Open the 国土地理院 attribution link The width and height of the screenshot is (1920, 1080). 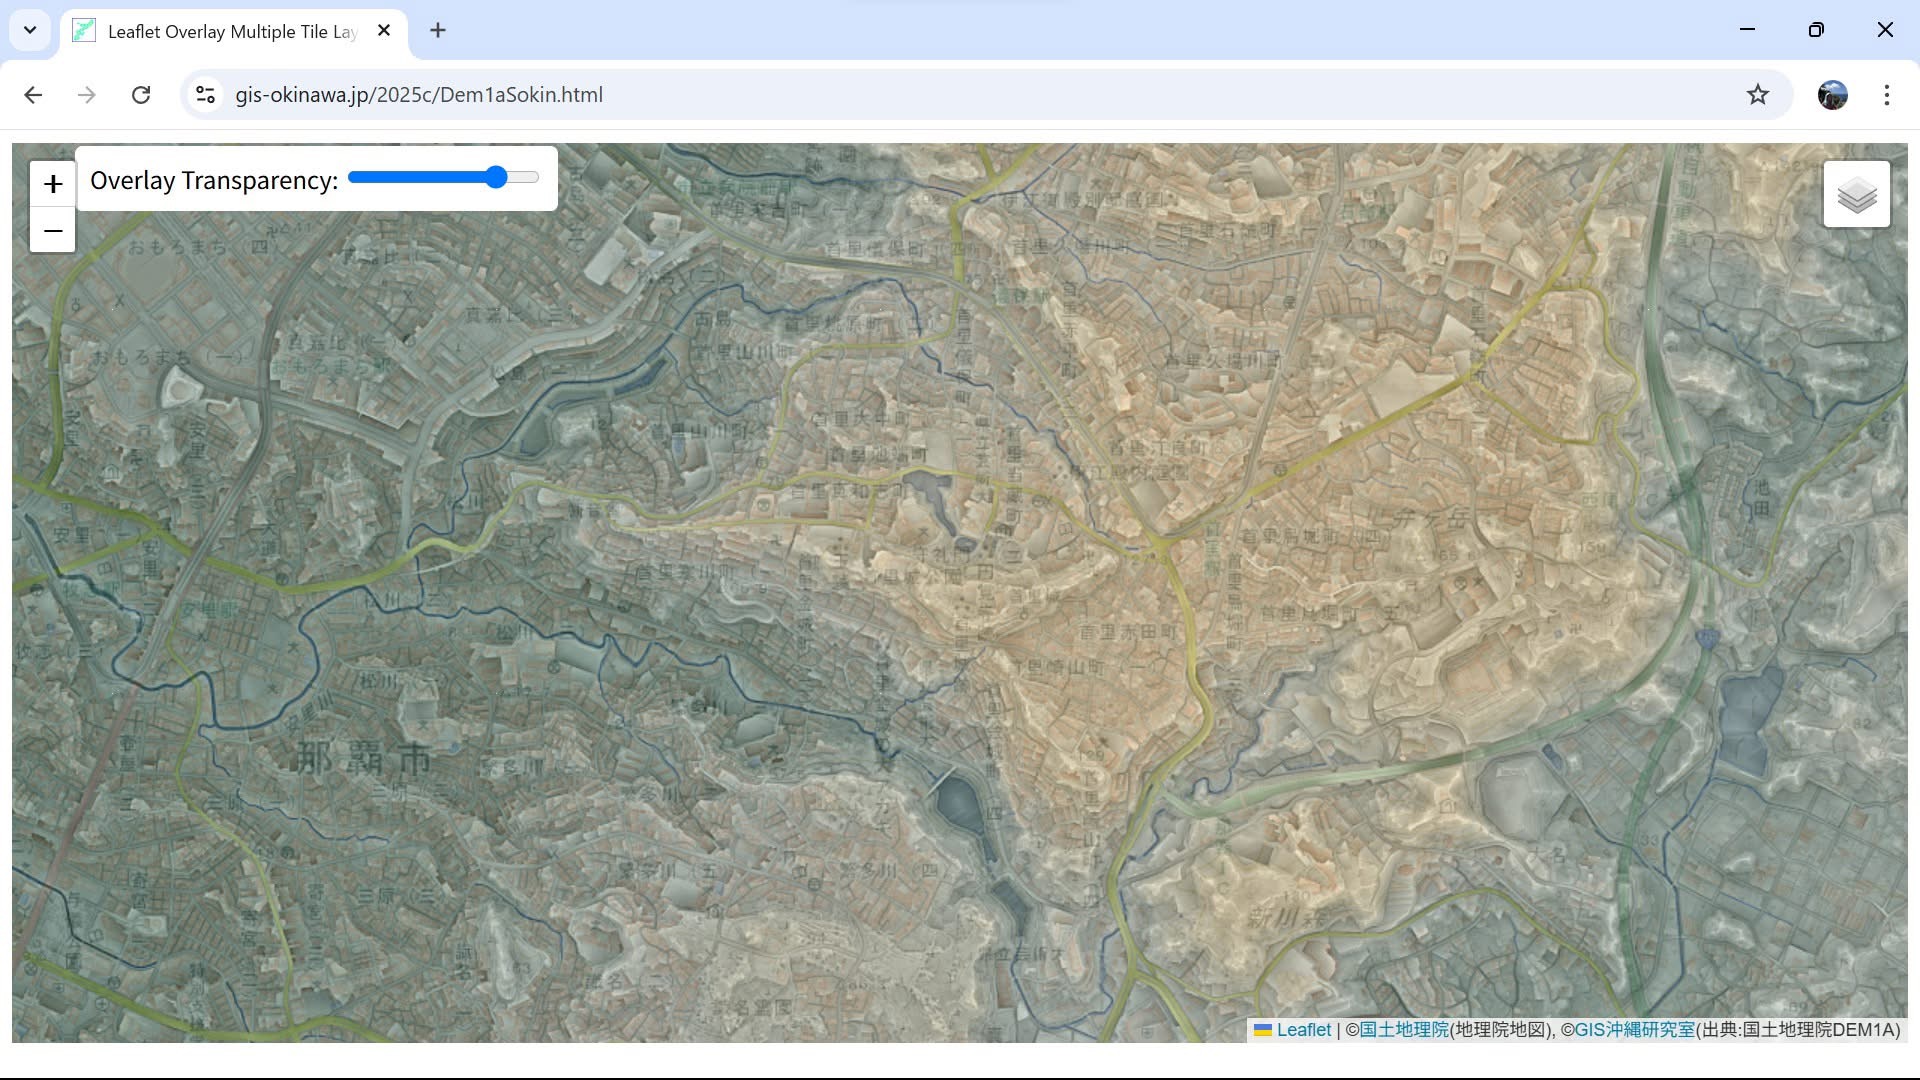(1404, 1029)
